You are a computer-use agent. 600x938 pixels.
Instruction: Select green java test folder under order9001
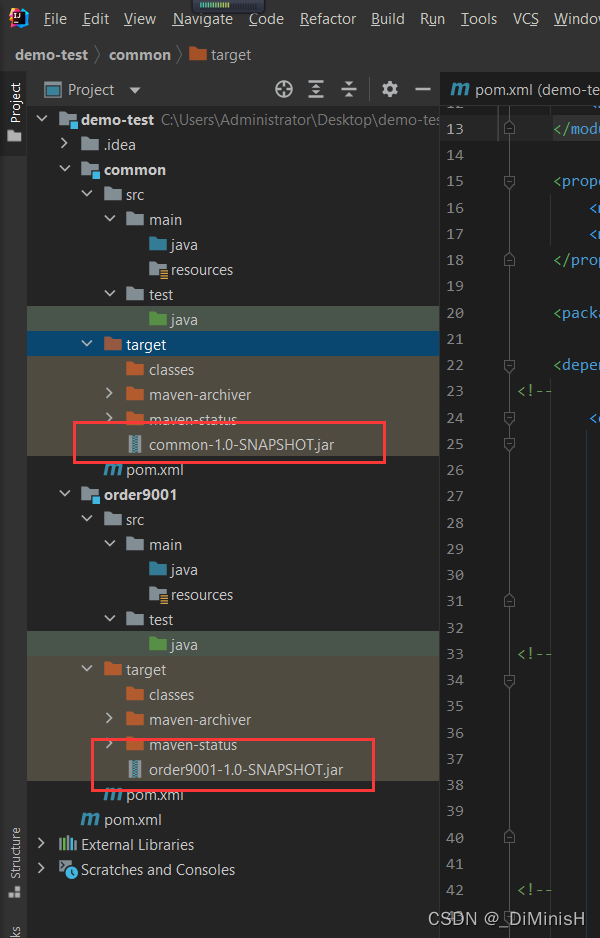pos(233,644)
